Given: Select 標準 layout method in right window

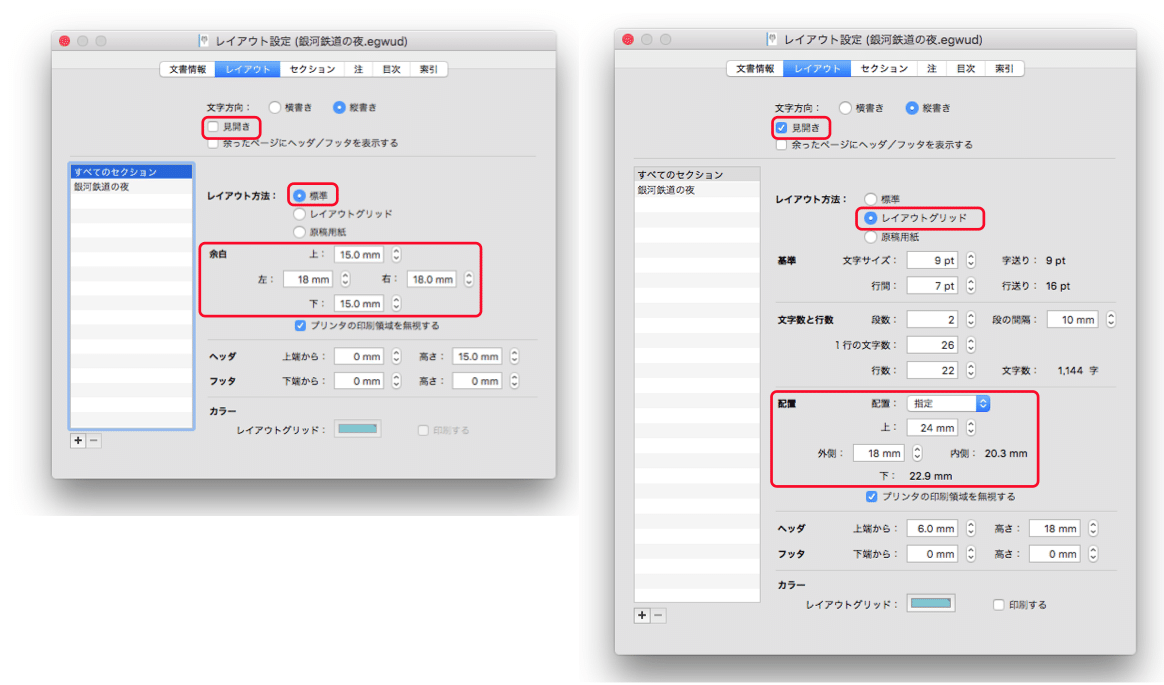Looking at the screenshot, I should (871, 200).
